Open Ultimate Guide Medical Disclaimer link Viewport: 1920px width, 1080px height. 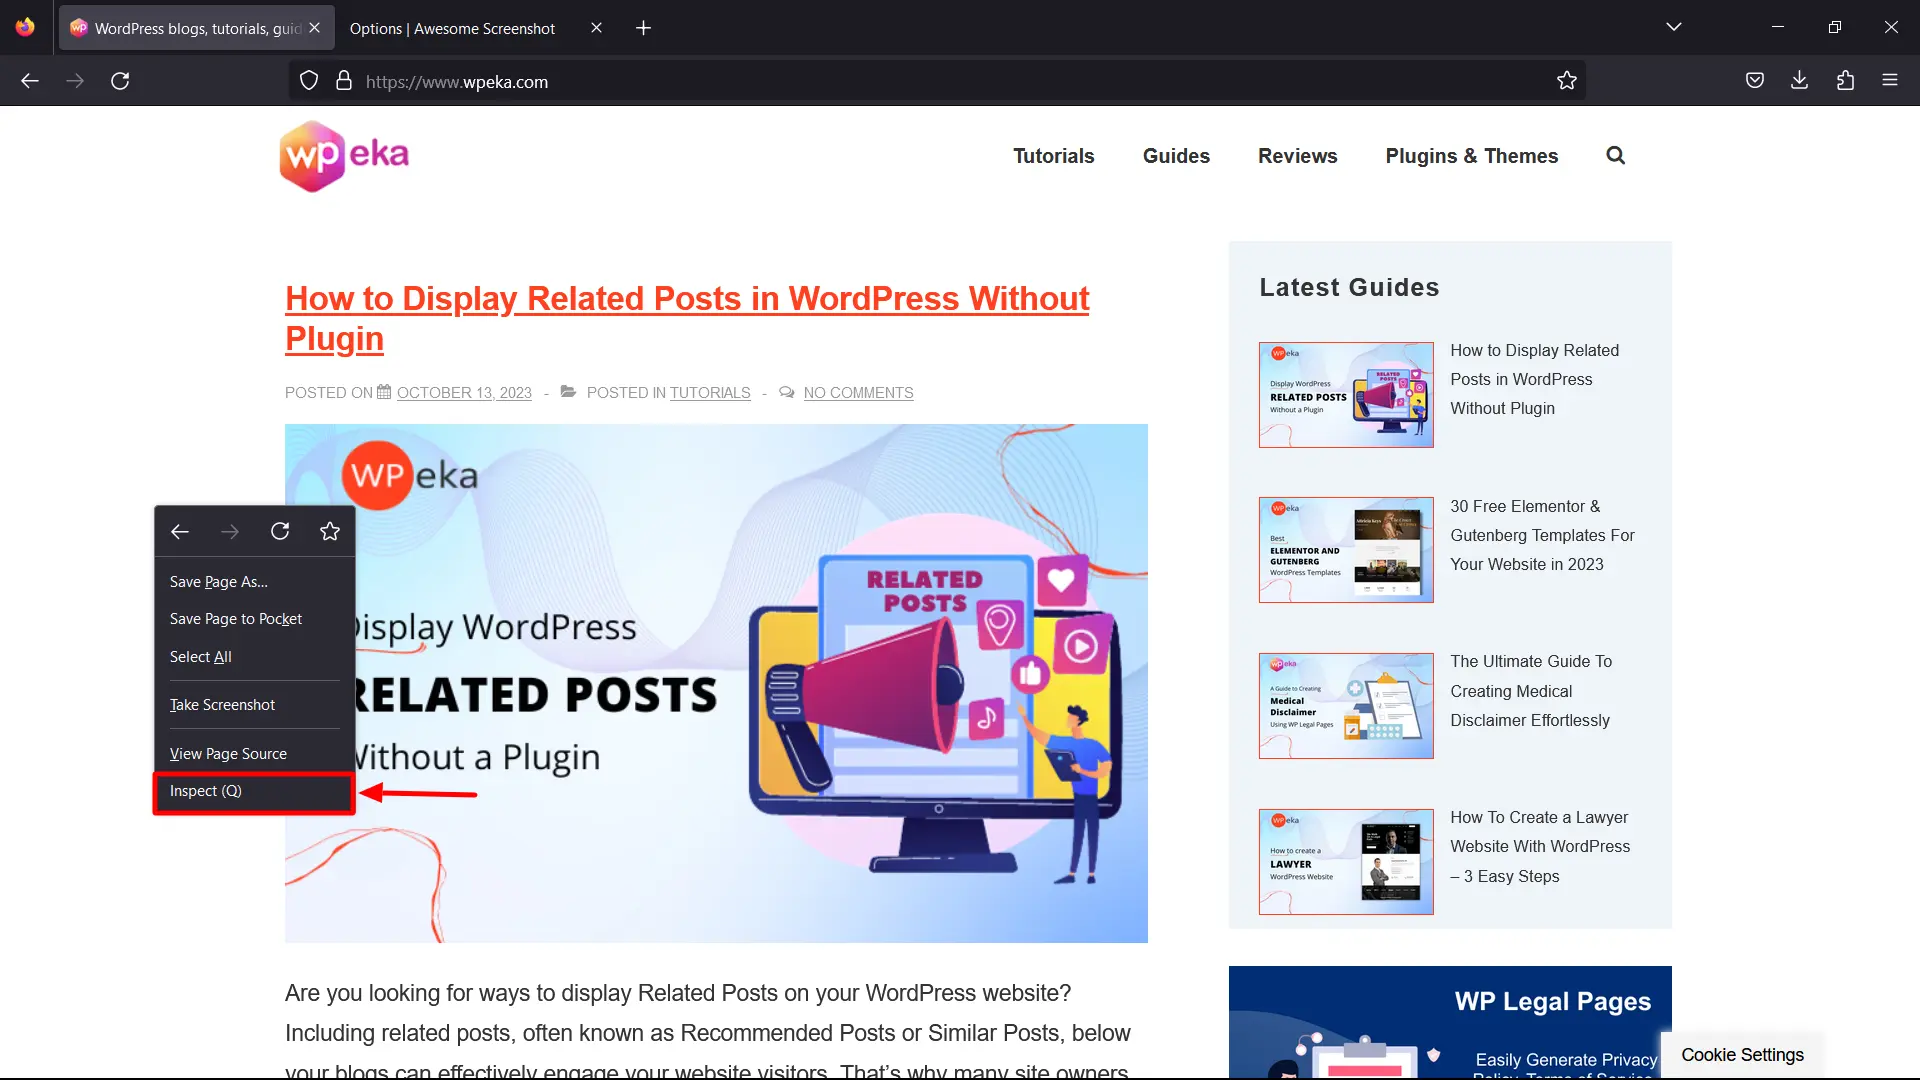[1531, 691]
